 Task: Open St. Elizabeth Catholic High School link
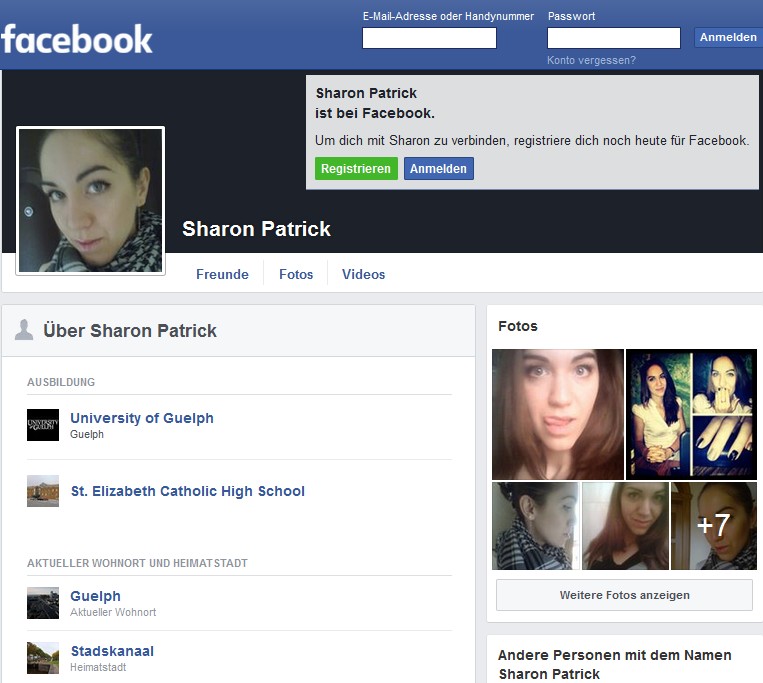coord(188,491)
